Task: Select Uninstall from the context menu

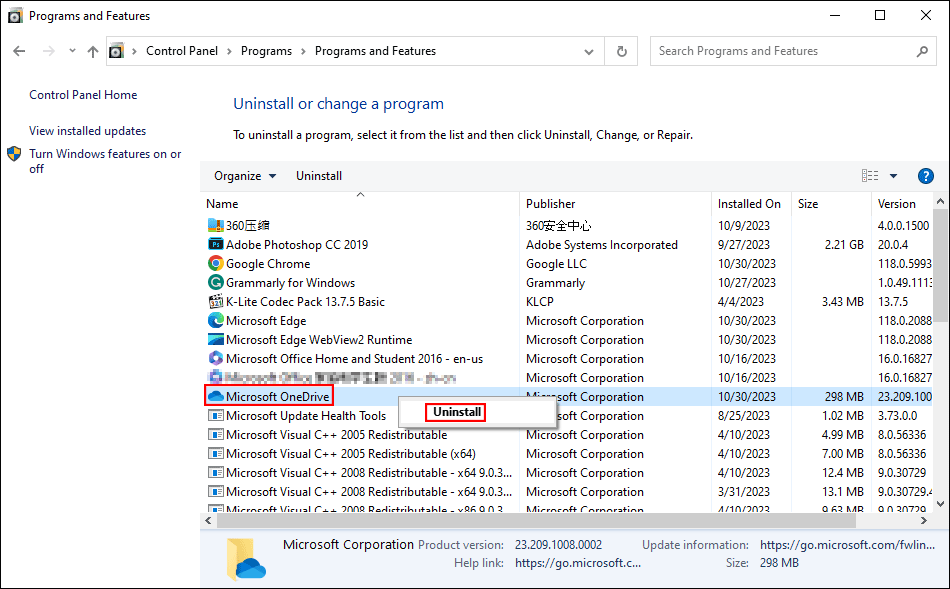Action: point(455,411)
